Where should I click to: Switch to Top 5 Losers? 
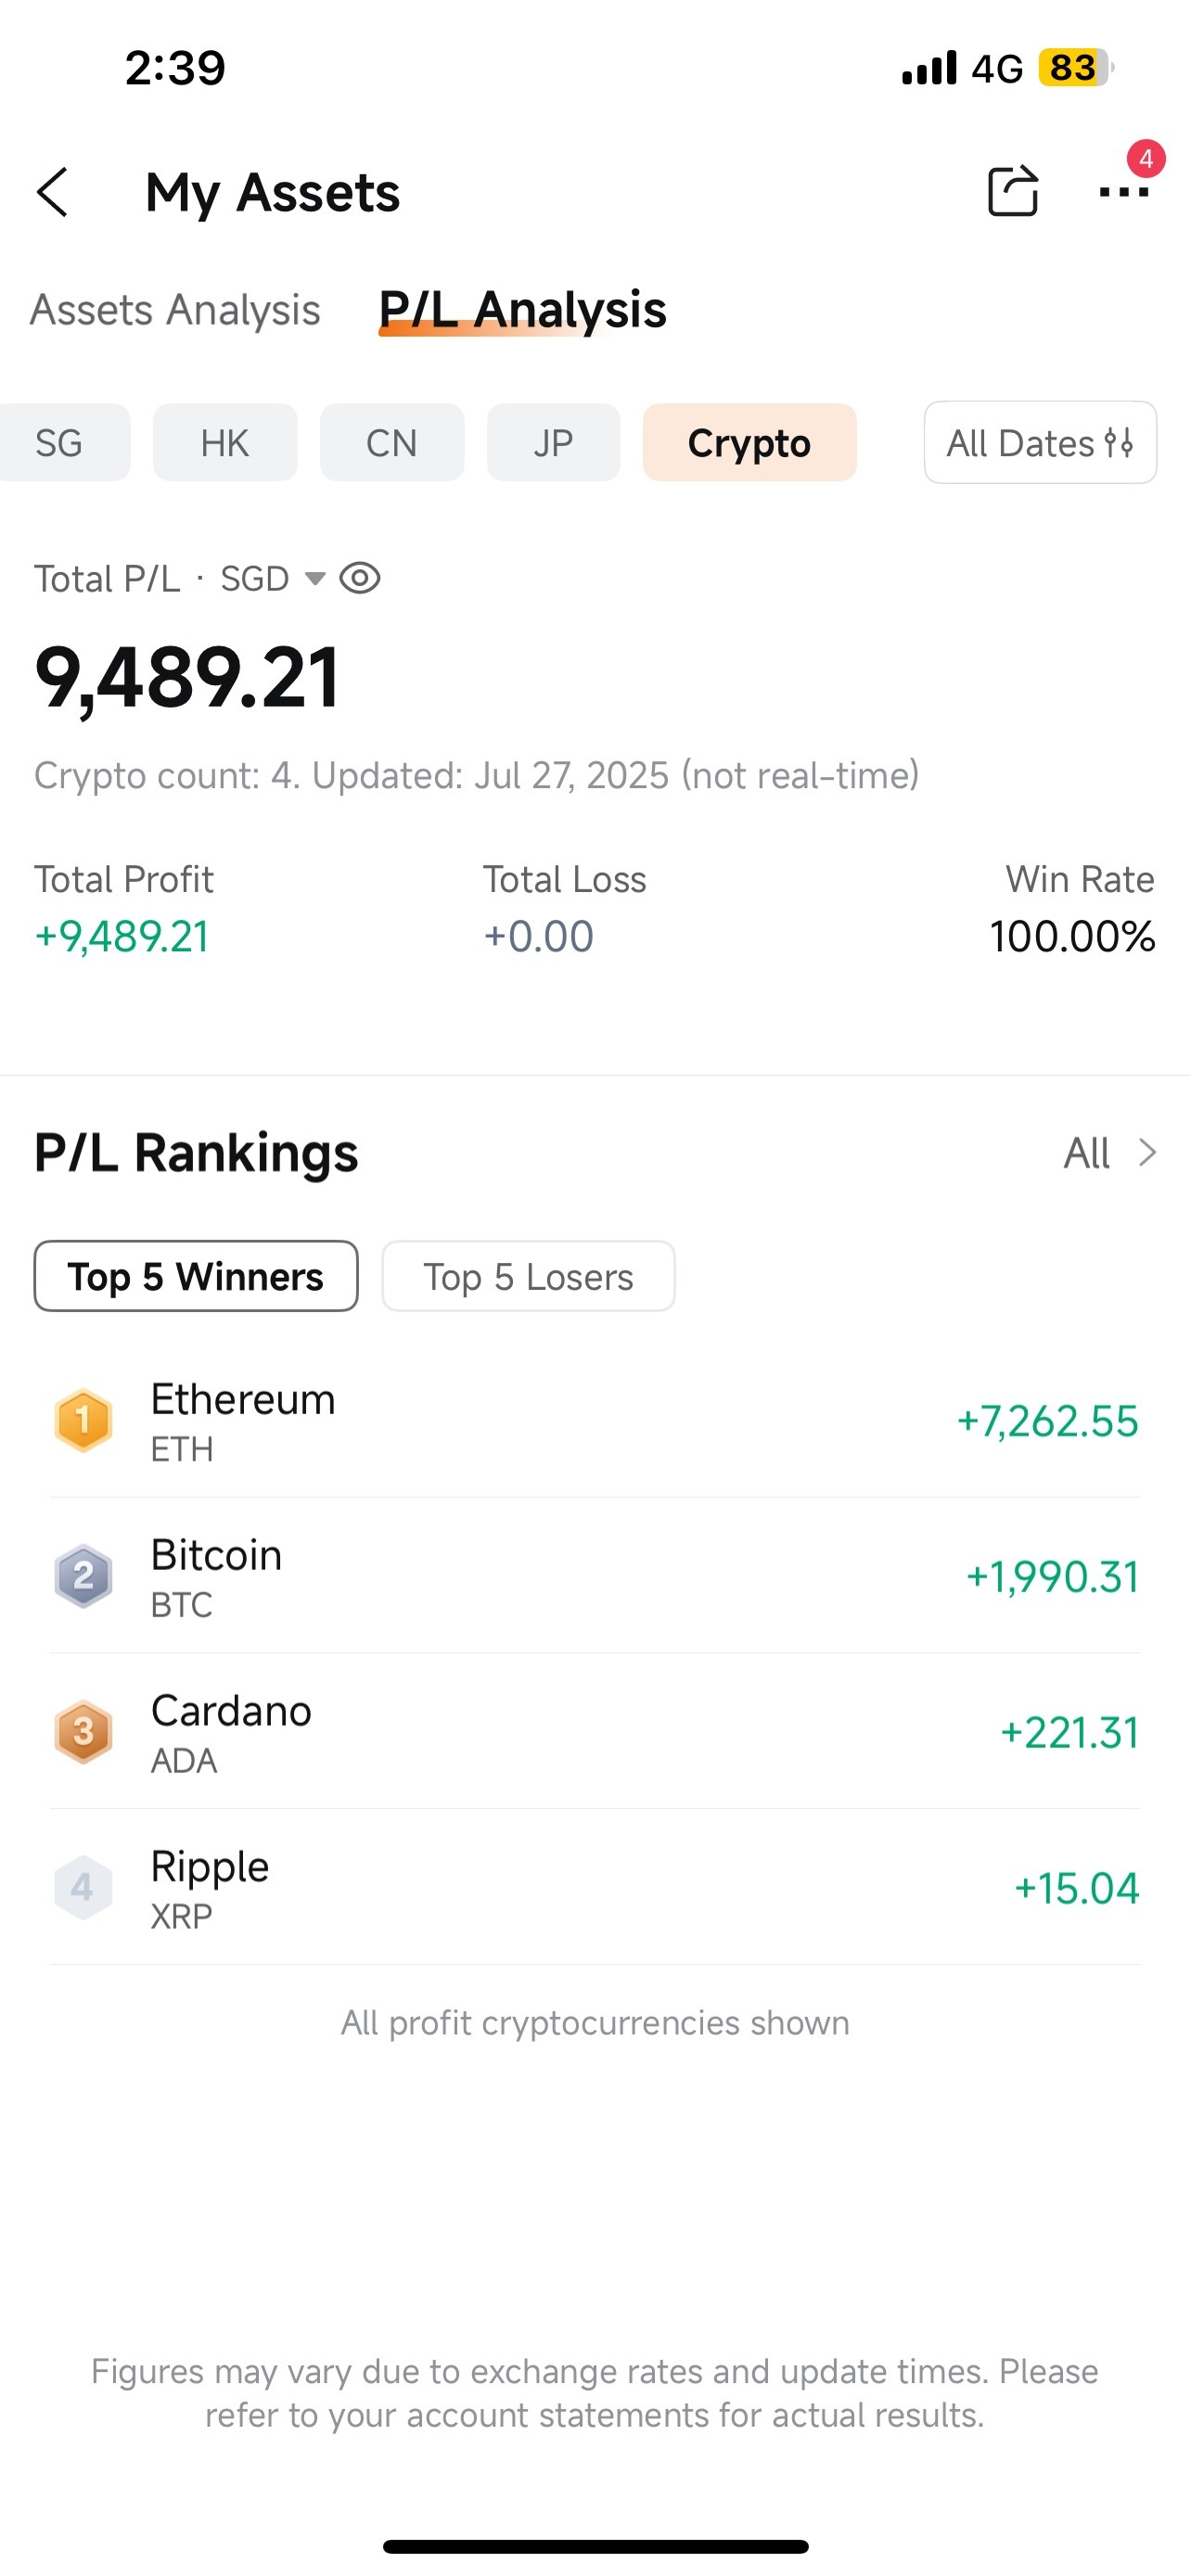[528, 1276]
